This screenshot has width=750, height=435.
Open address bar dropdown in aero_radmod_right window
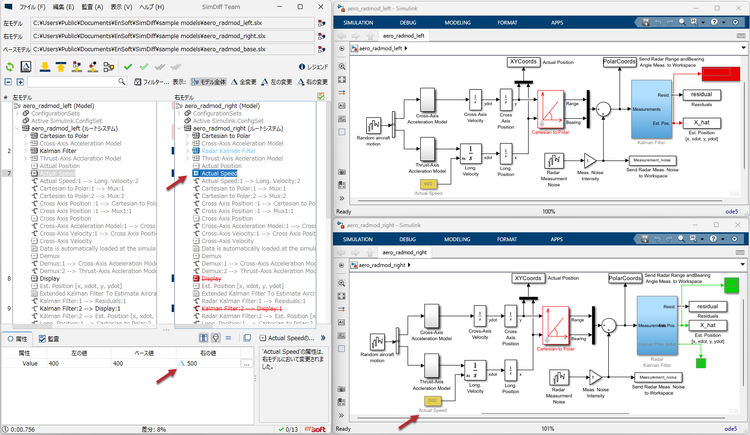tap(743, 264)
